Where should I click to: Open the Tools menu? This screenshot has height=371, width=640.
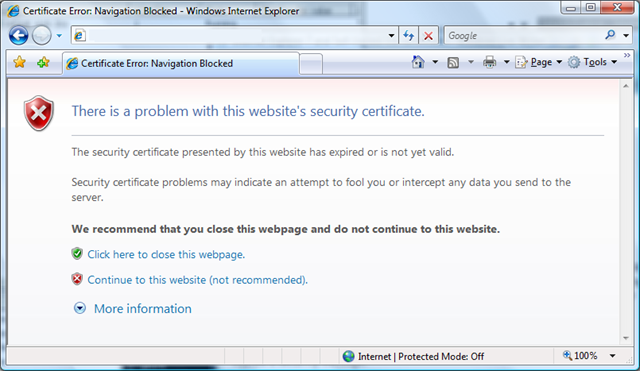click(592, 62)
